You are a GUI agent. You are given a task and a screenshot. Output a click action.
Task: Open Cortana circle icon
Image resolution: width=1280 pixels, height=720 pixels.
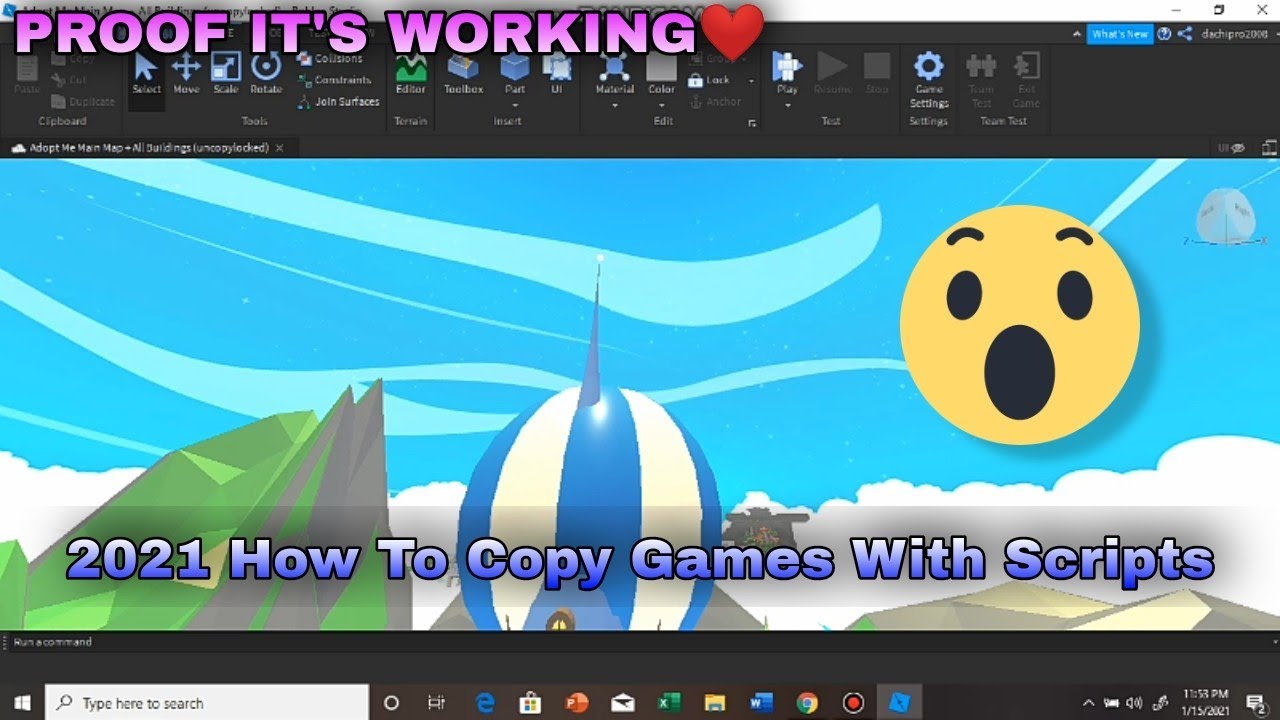click(391, 702)
